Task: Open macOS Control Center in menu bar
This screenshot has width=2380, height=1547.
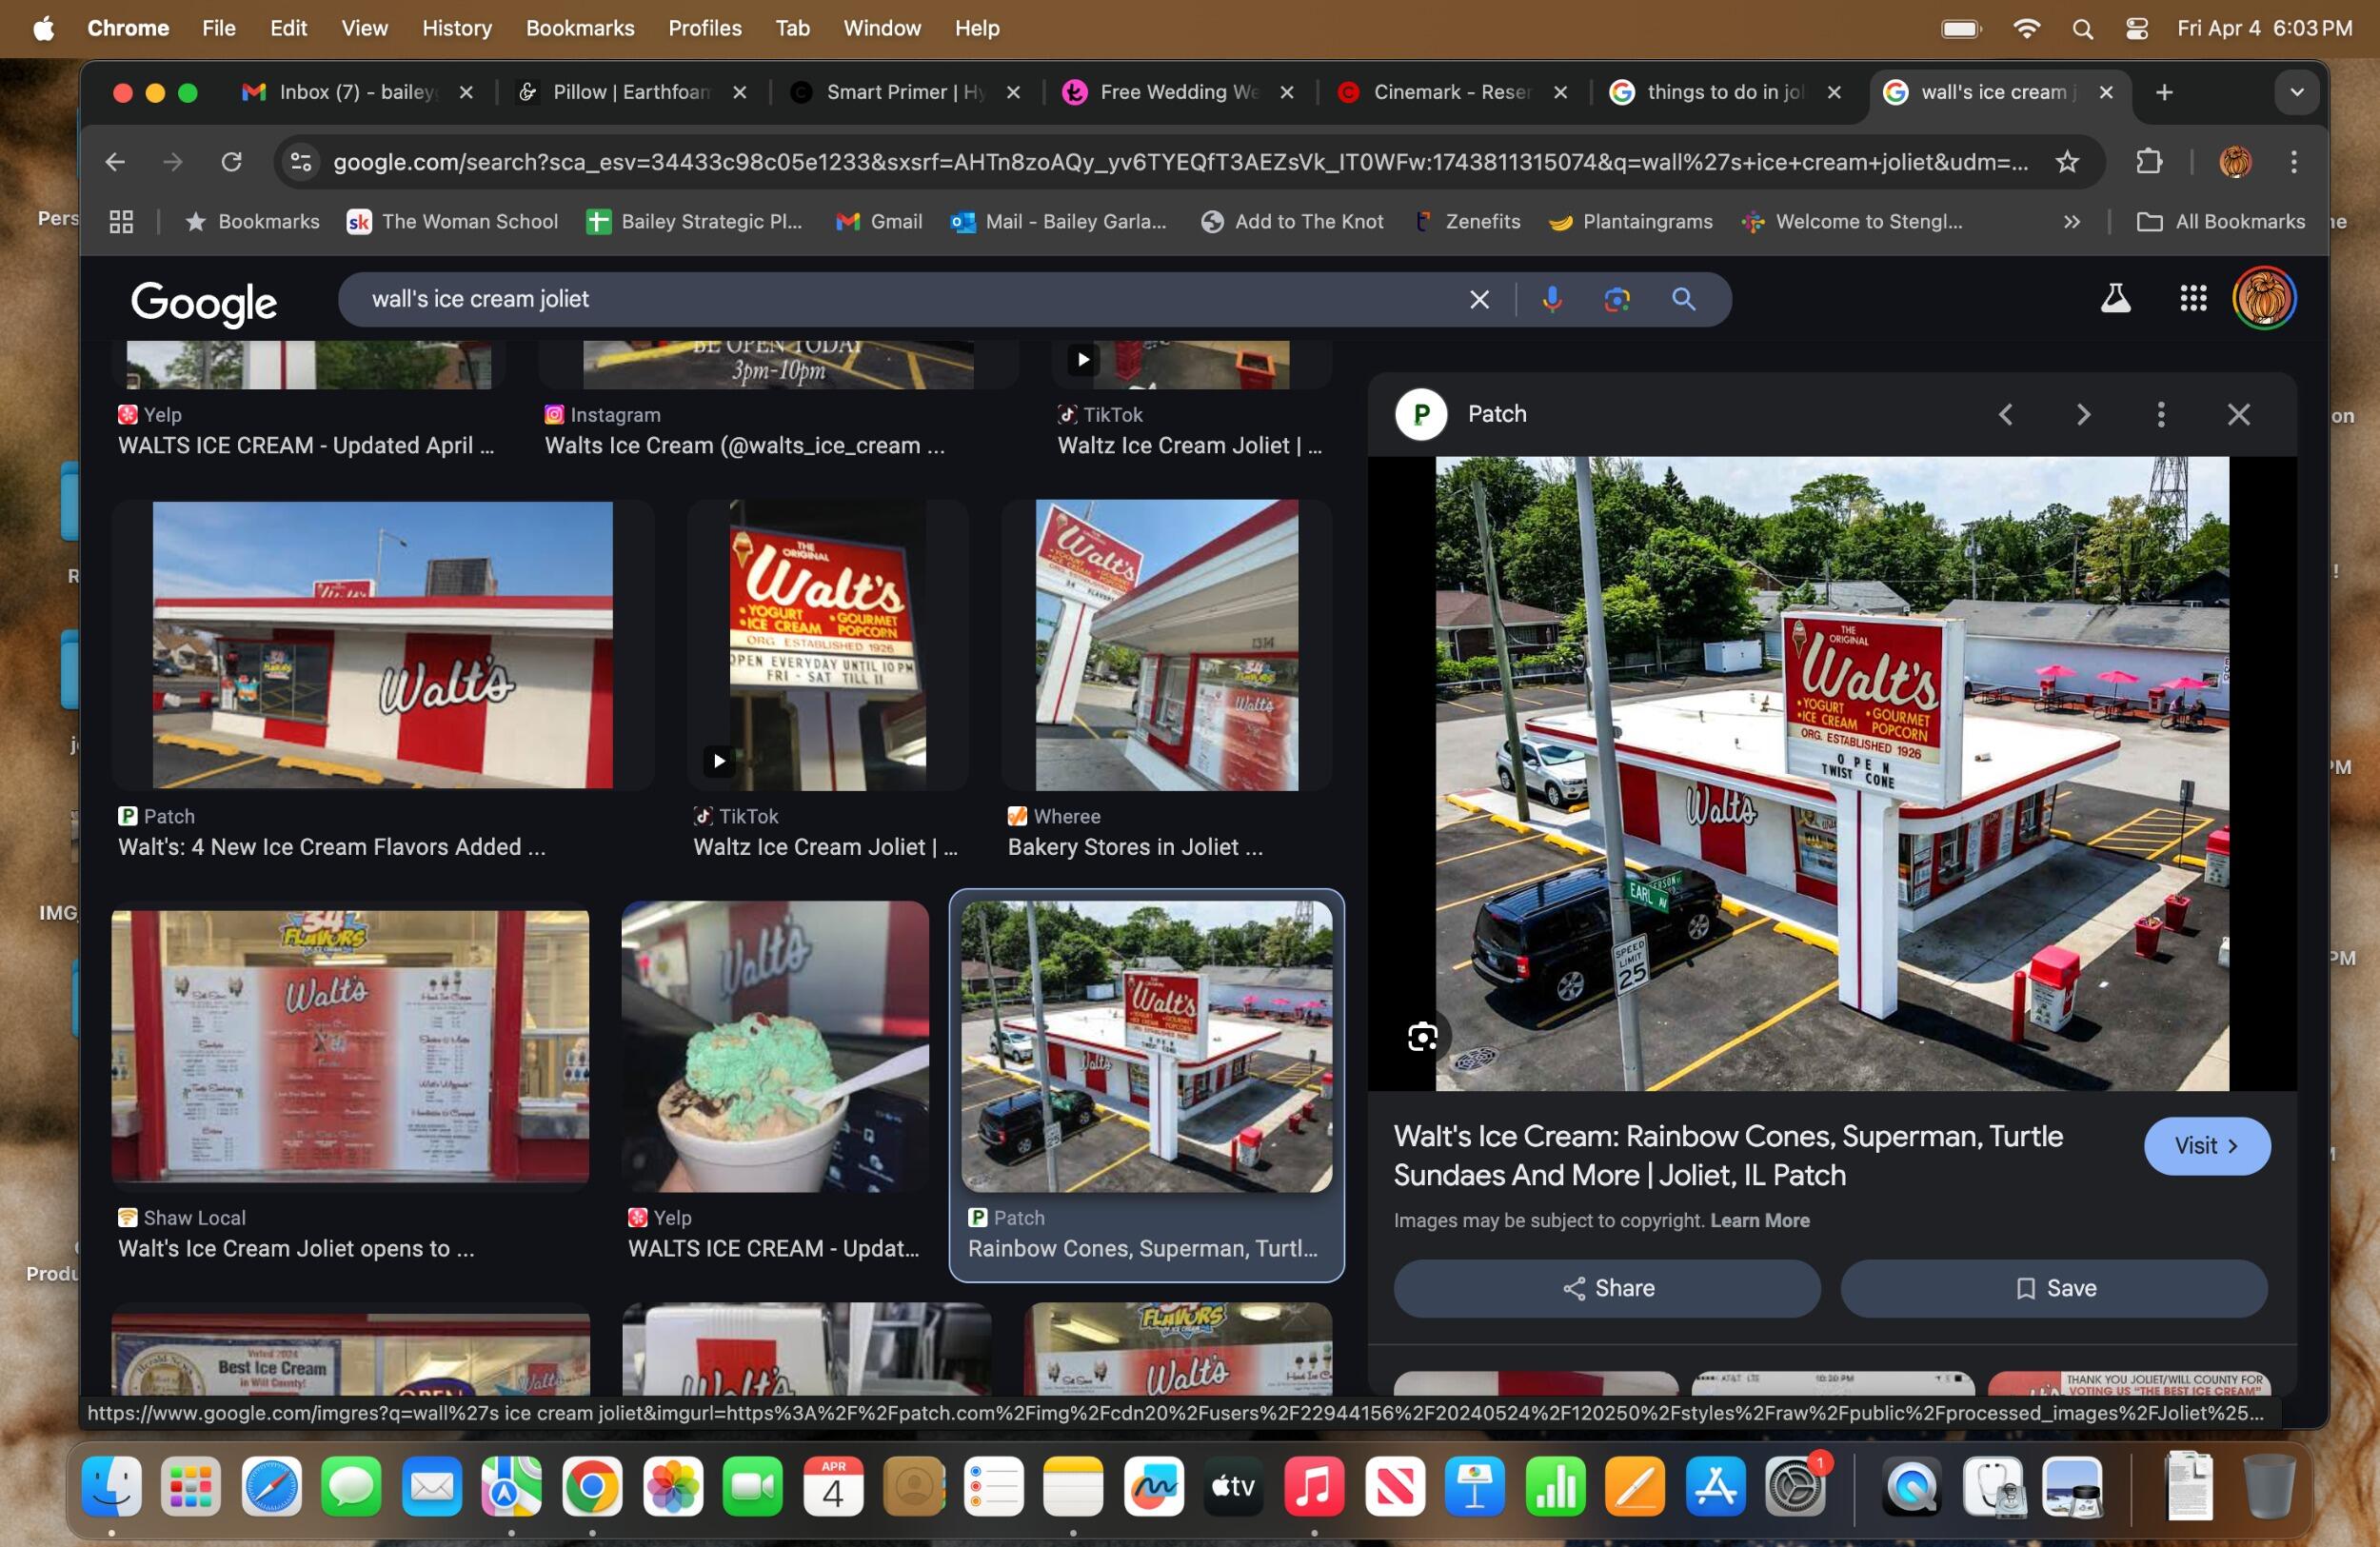Action: (2137, 28)
